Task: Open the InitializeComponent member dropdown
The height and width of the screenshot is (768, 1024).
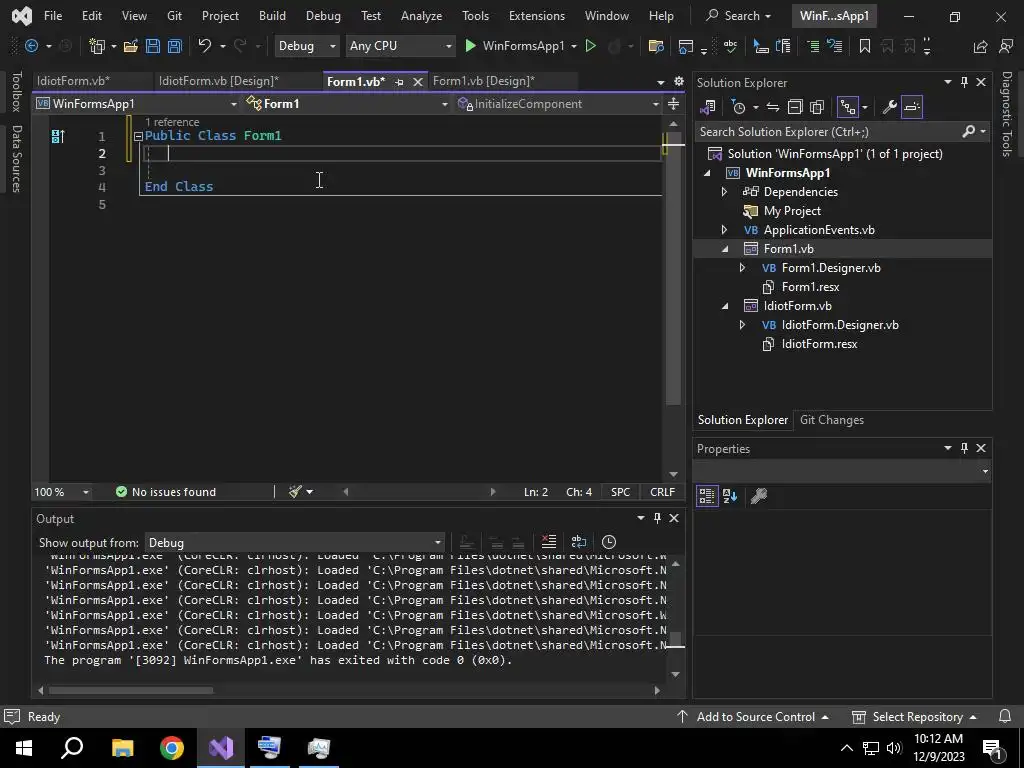Action: (x=558, y=104)
